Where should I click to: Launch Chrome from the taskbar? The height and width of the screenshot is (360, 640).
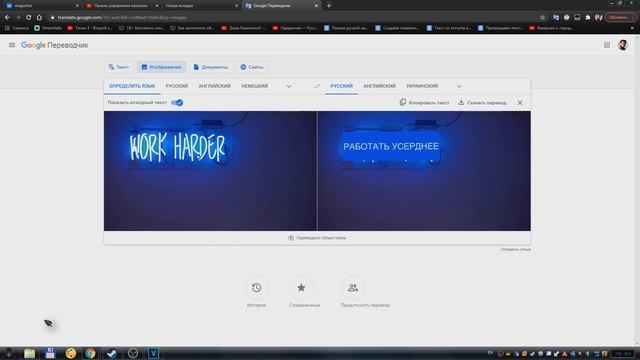pos(90,353)
